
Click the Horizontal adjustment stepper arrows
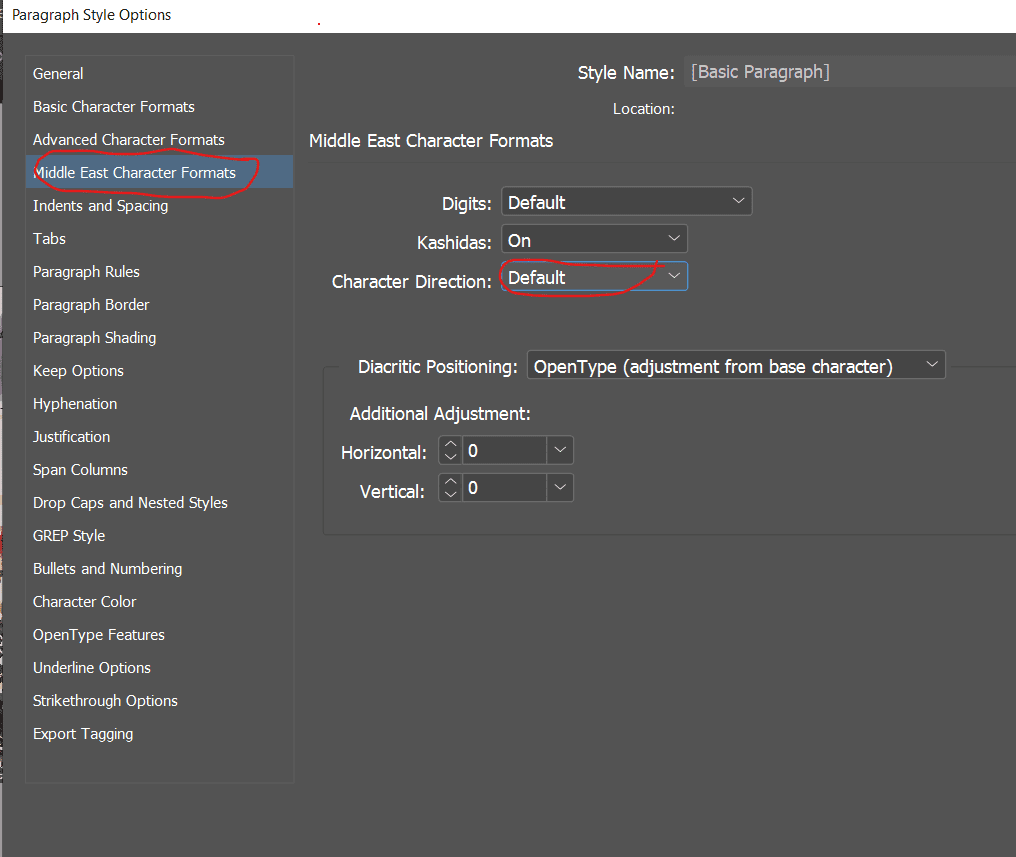click(x=450, y=451)
